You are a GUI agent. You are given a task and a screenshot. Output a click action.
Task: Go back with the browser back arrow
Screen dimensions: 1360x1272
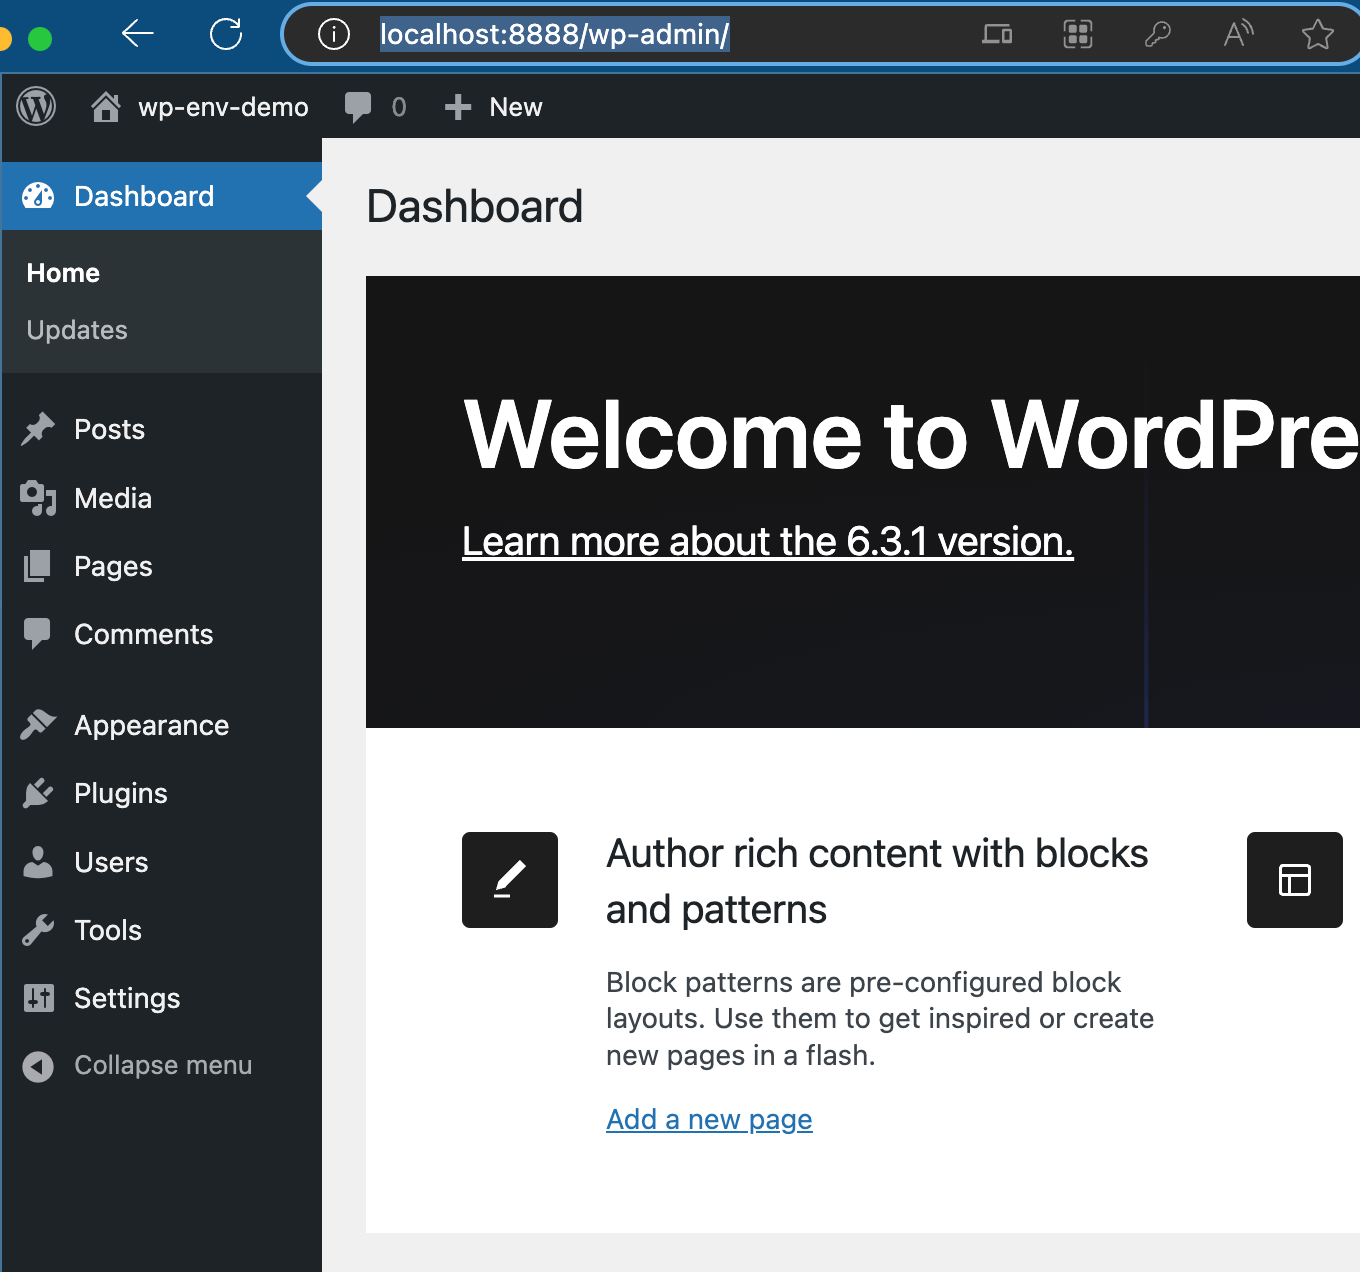(138, 34)
